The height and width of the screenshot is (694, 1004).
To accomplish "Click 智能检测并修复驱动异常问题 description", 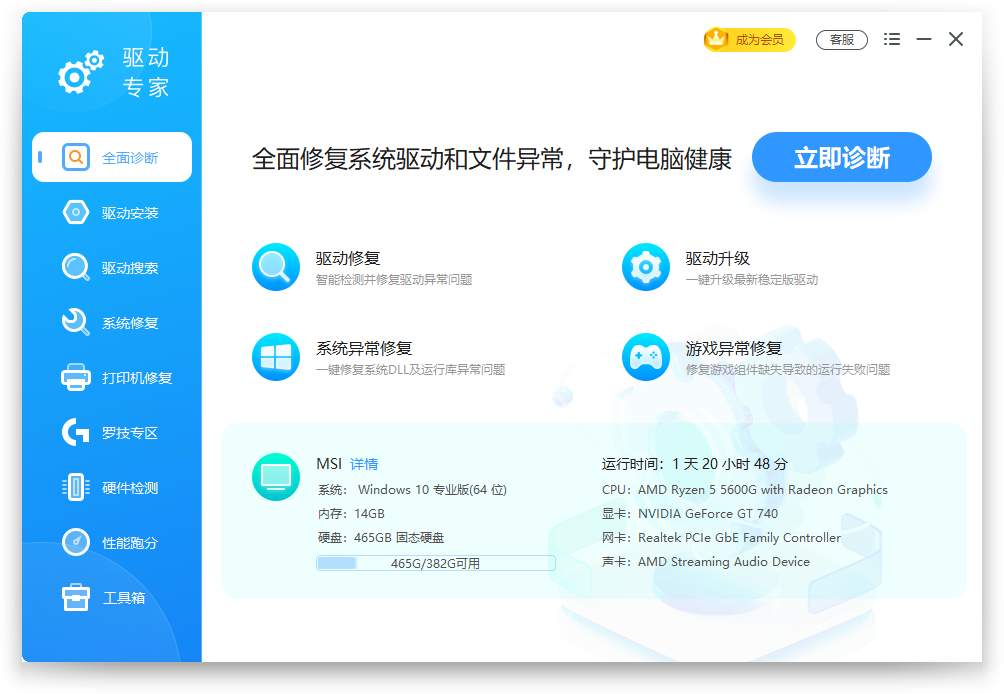I will click(394, 280).
